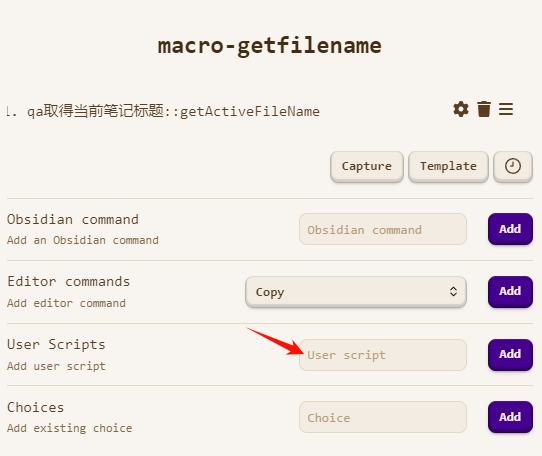This screenshot has height=456, width=542.
Task: Click into the User script input field
Action: tap(383, 355)
